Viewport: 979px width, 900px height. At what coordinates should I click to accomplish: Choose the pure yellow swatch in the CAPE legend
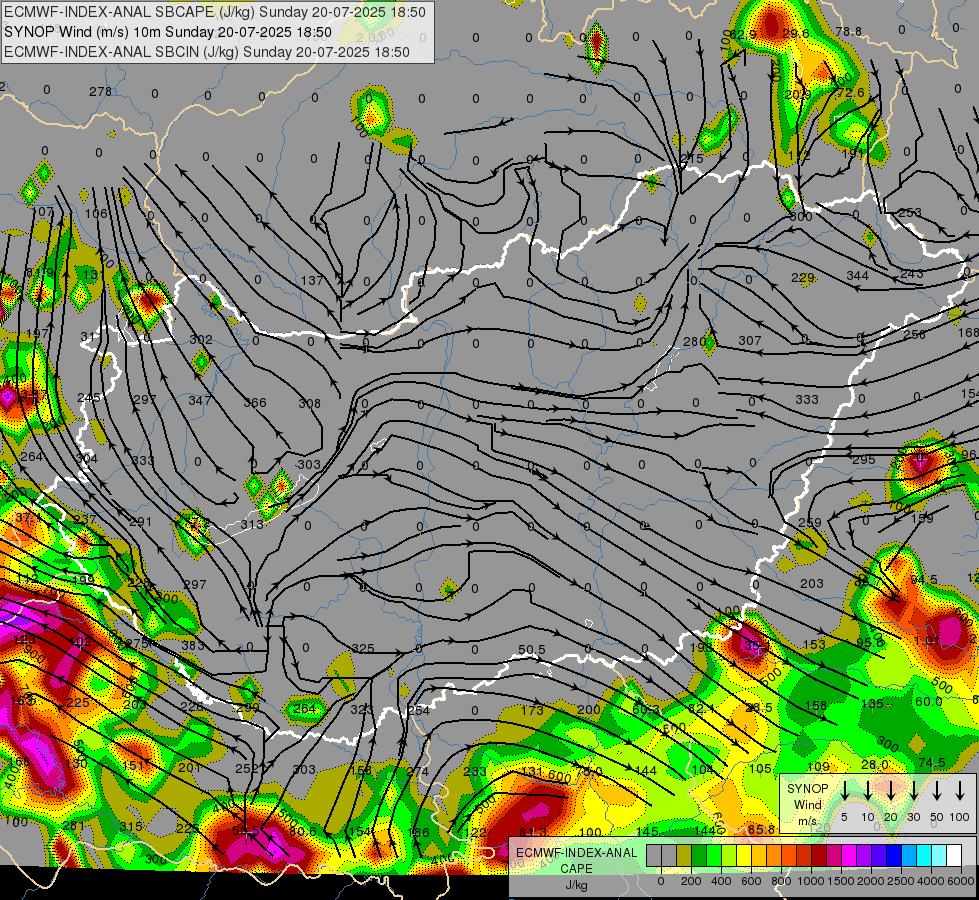pos(744,856)
